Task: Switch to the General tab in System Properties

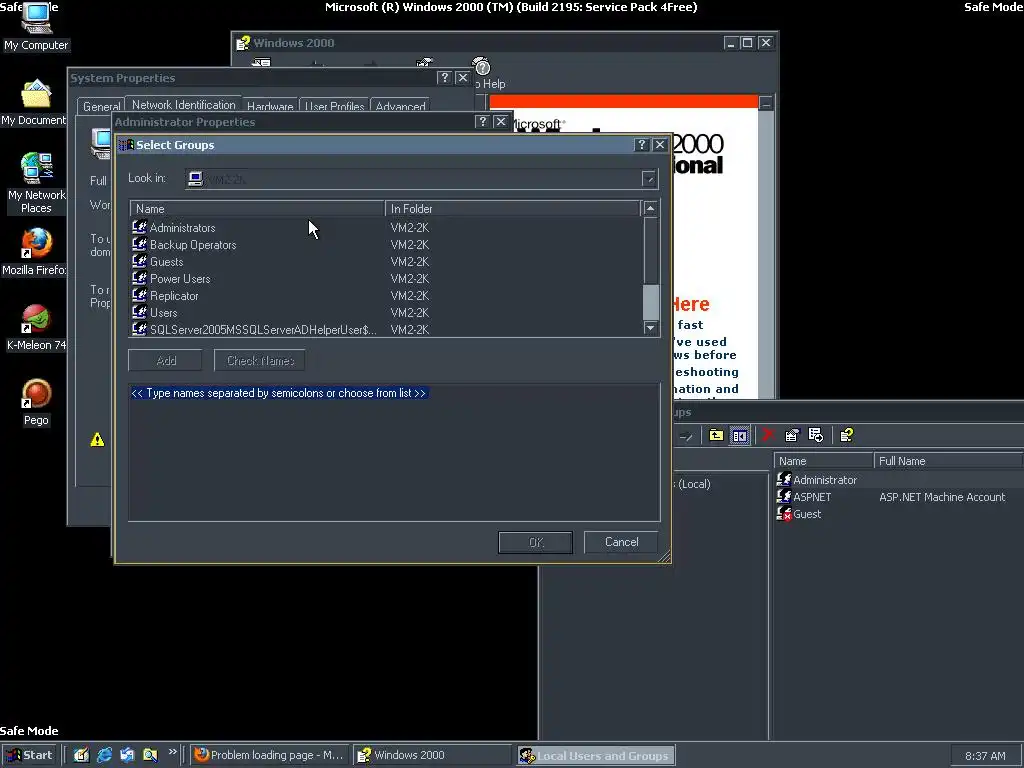Action: click(101, 106)
